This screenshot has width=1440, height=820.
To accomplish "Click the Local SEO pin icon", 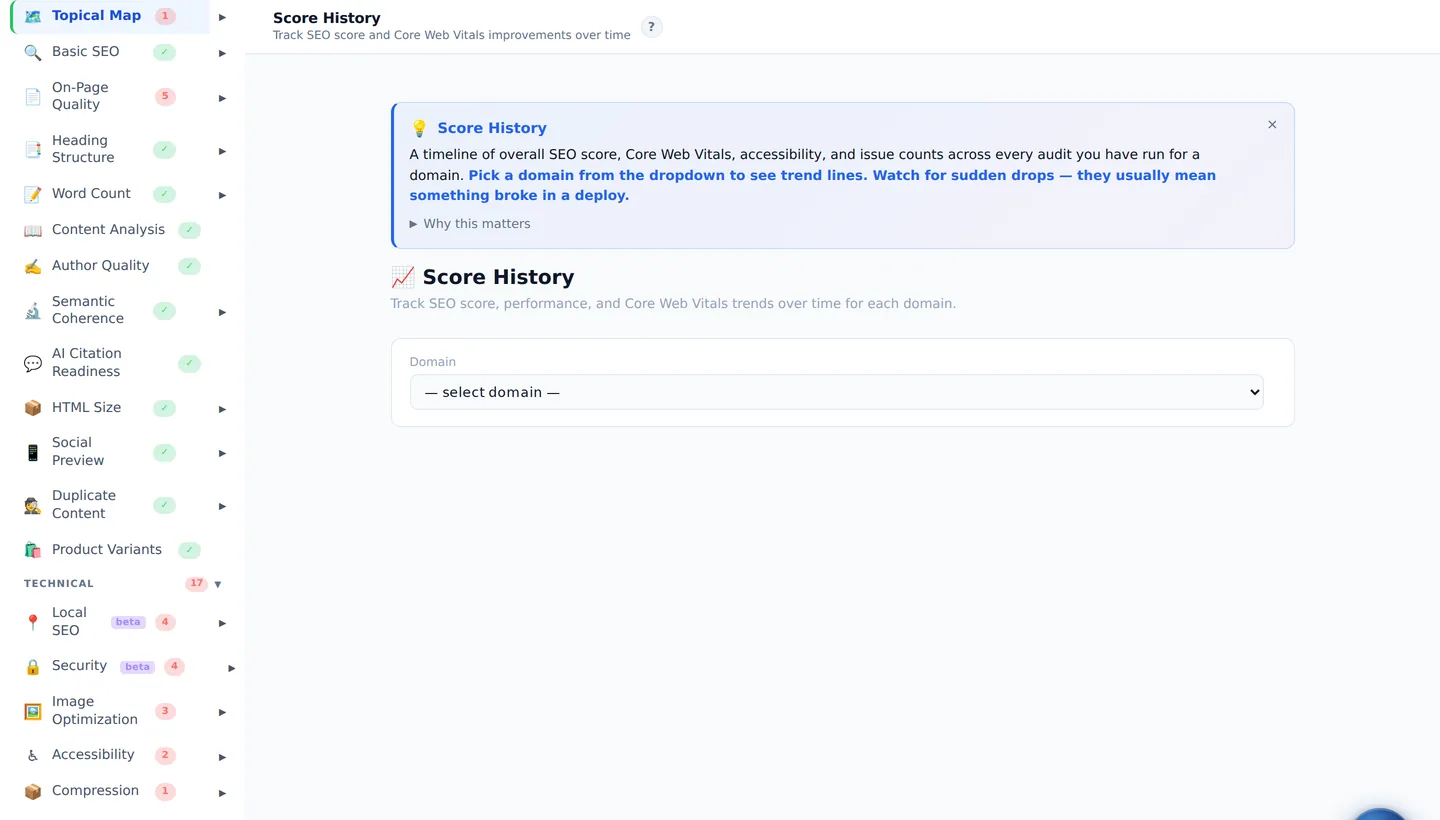I will point(33,622).
